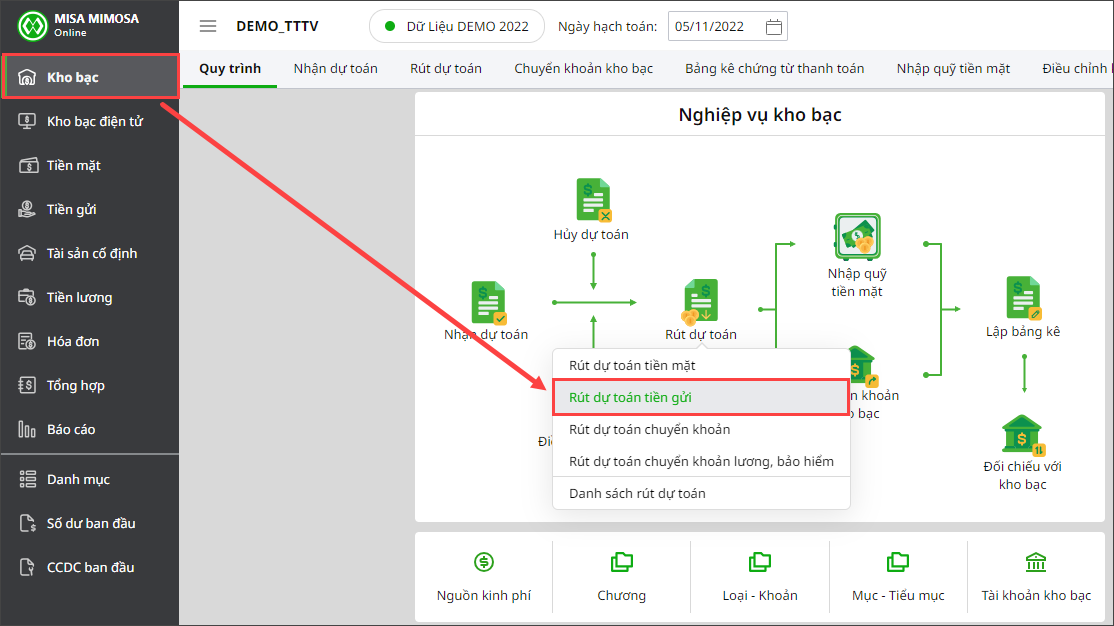Click the Tiền mặt sidebar label
Screen dimensions: 1114x626
pos(74,166)
